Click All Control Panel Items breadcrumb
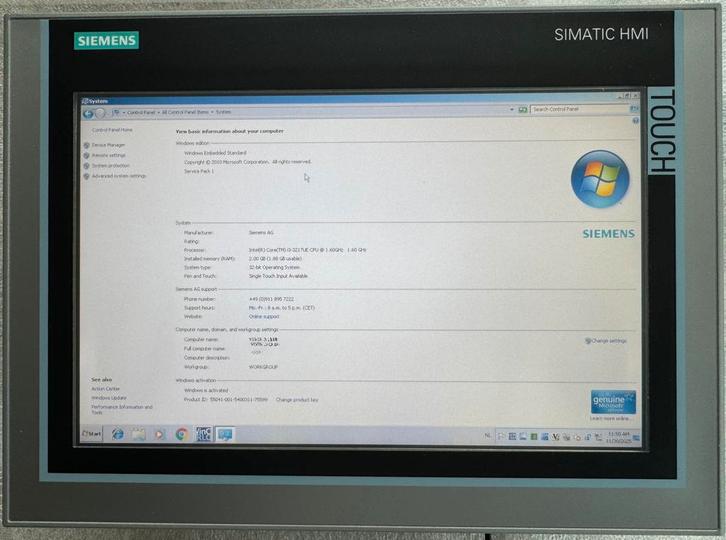 (x=185, y=112)
